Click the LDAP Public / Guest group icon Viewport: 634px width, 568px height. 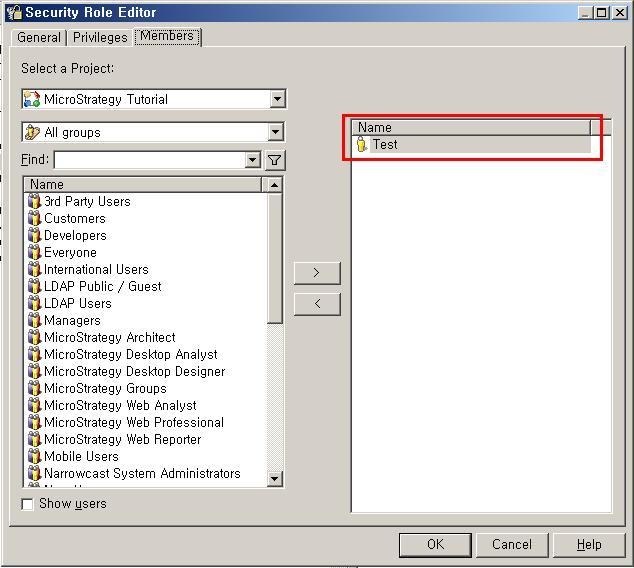point(34,286)
